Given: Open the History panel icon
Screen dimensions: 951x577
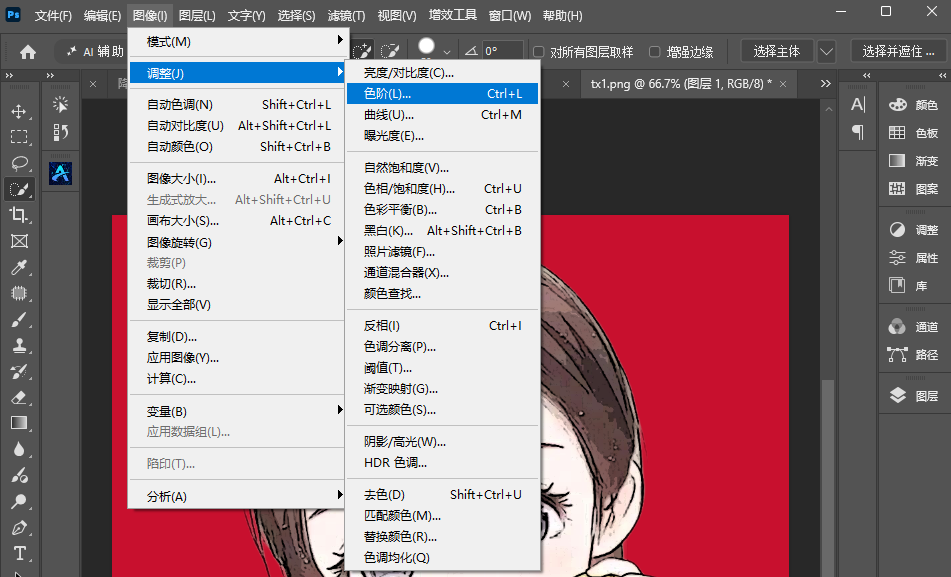Looking at the screenshot, I should coord(61,132).
